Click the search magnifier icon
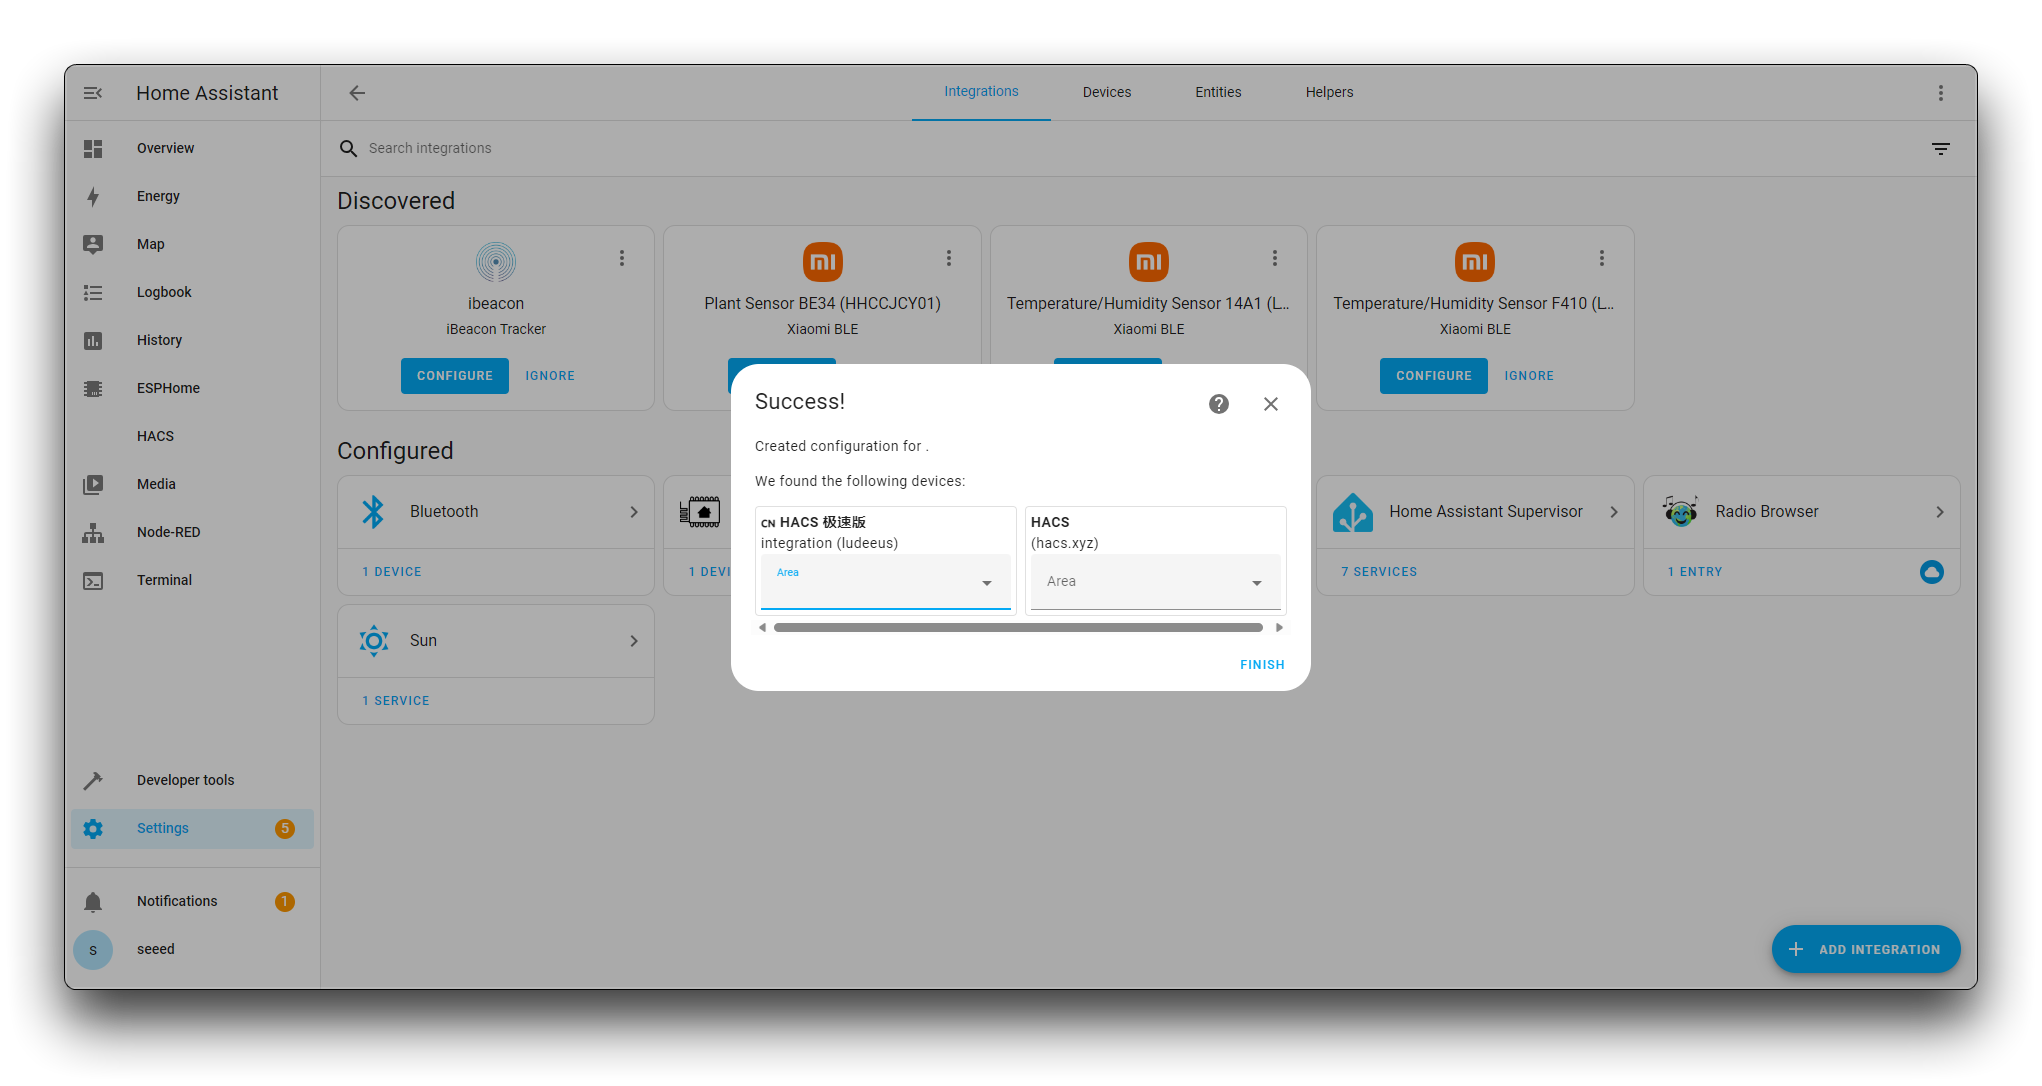The height and width of the screenshot is (1086, 2042). click(x=348, y=148)
